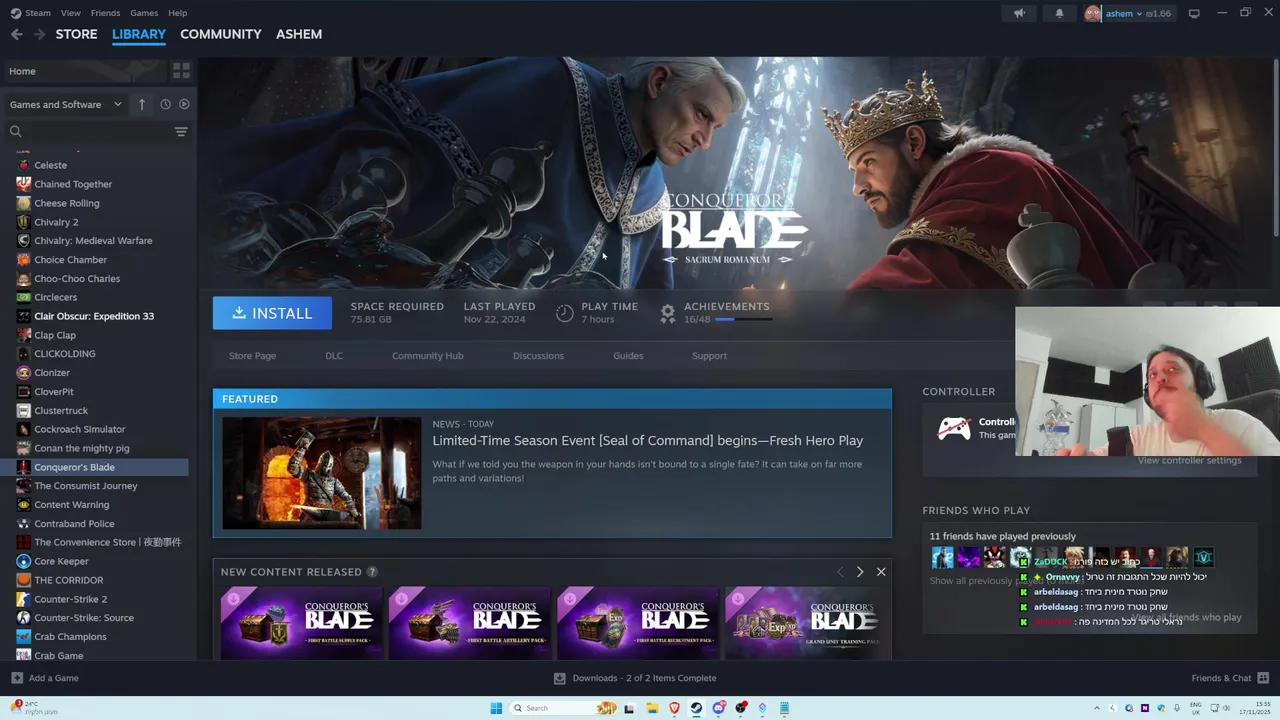Dismiss the New Content Released section
Image resolution: width=1280 pixels, height=720 pixels.
click(x=881, y=572)
